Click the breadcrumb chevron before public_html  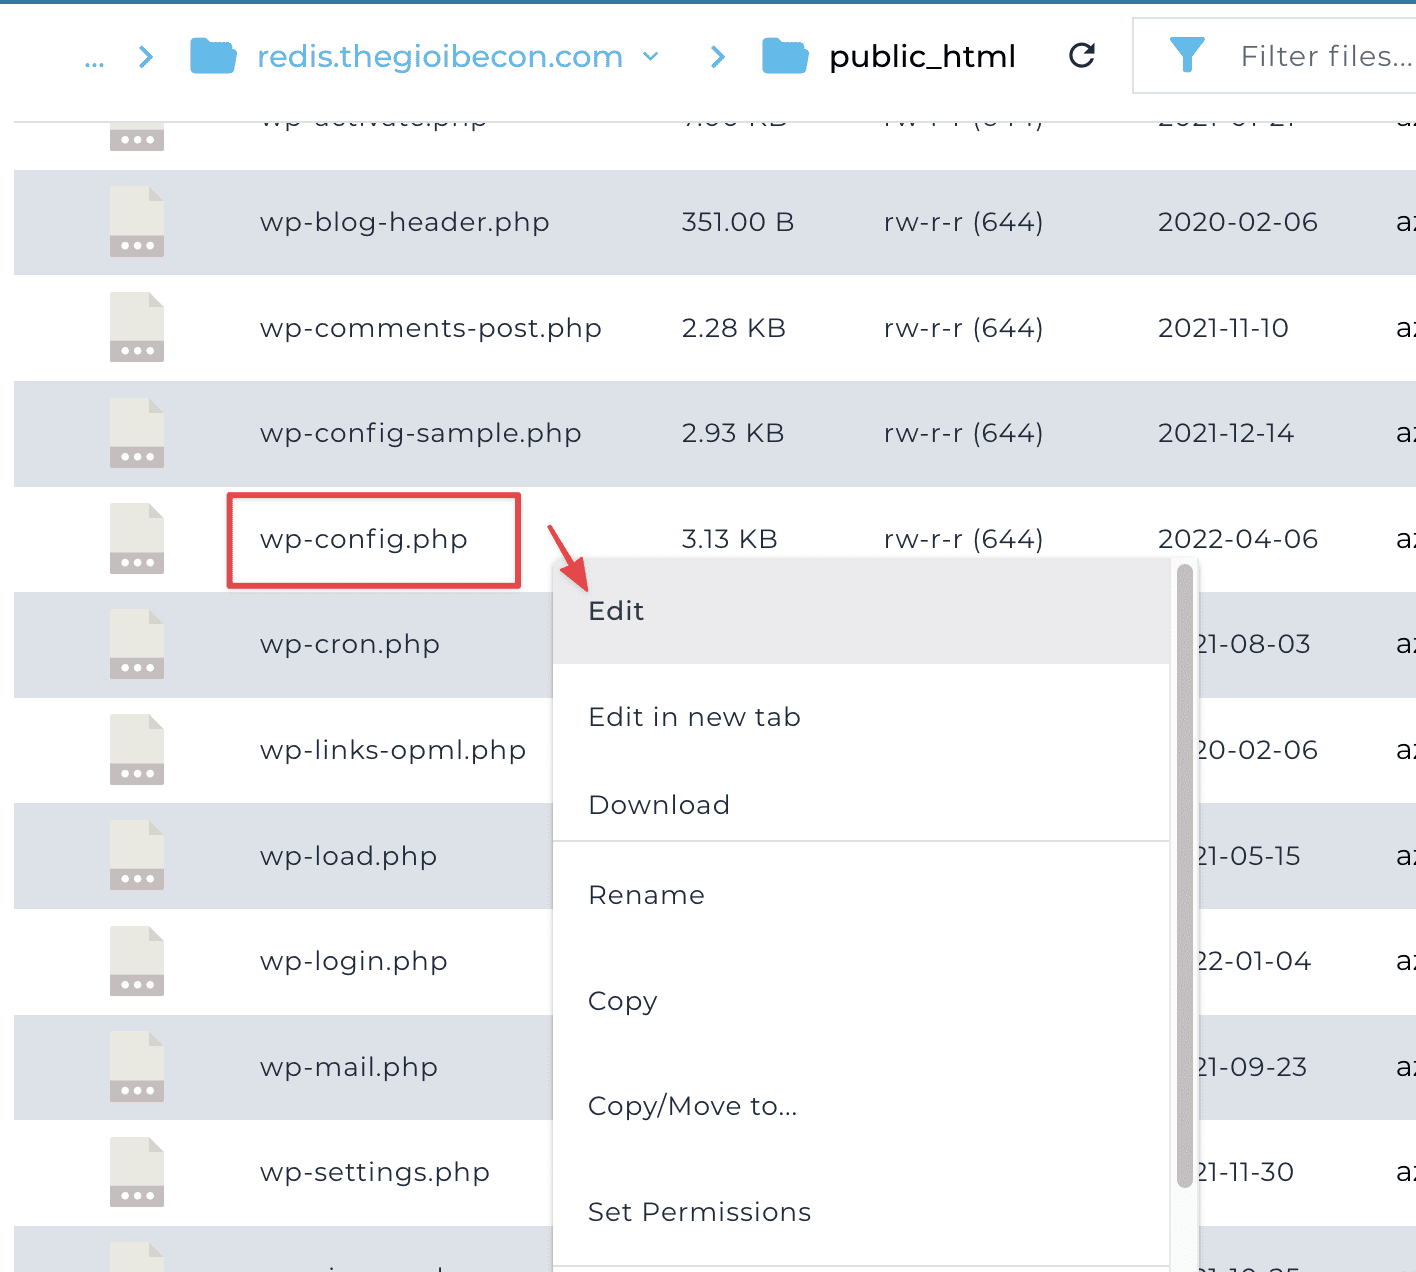point(717,56)
